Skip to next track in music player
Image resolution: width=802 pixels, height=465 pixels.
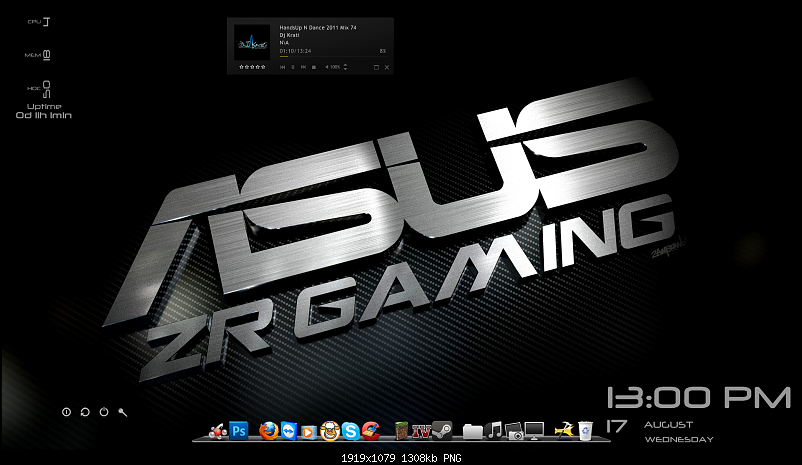[x=303, y=67]
